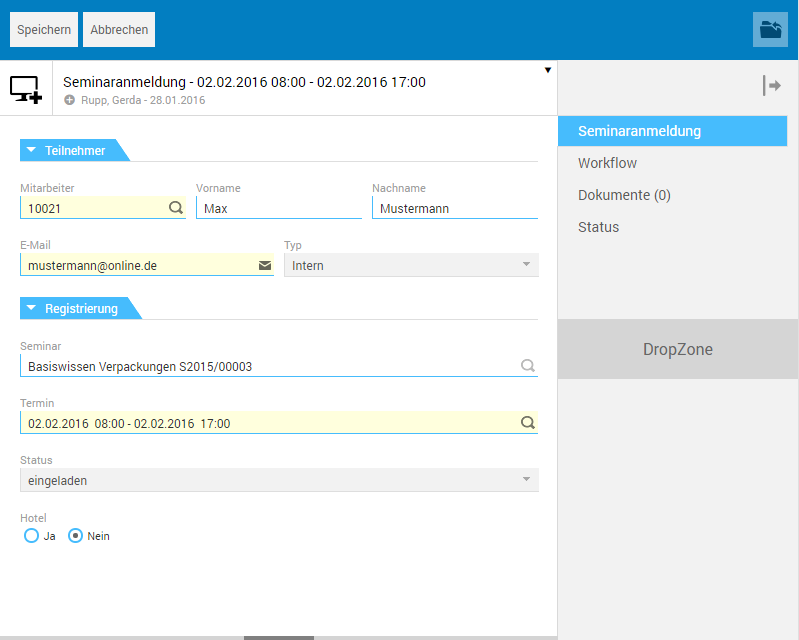Click the plus icon beside Rupp, Gerda
Image resolution: width=799 pixels, height=640 pixels.
coord(69,100)
